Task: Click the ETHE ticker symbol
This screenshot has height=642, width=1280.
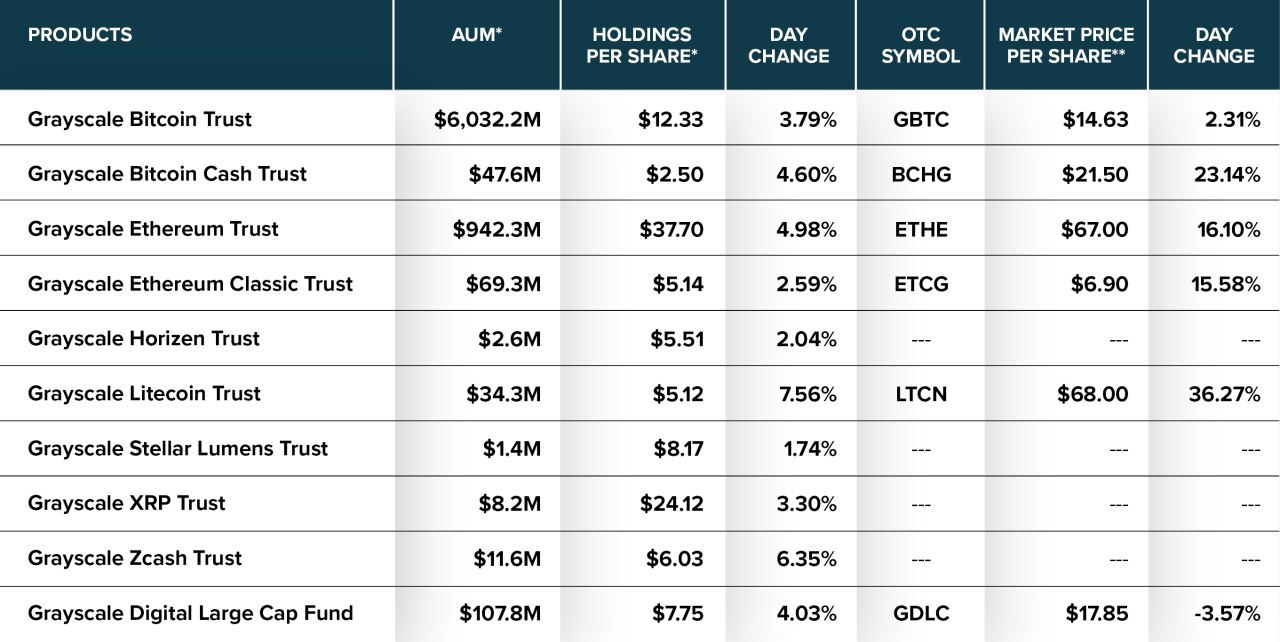Action: point(920,229)
